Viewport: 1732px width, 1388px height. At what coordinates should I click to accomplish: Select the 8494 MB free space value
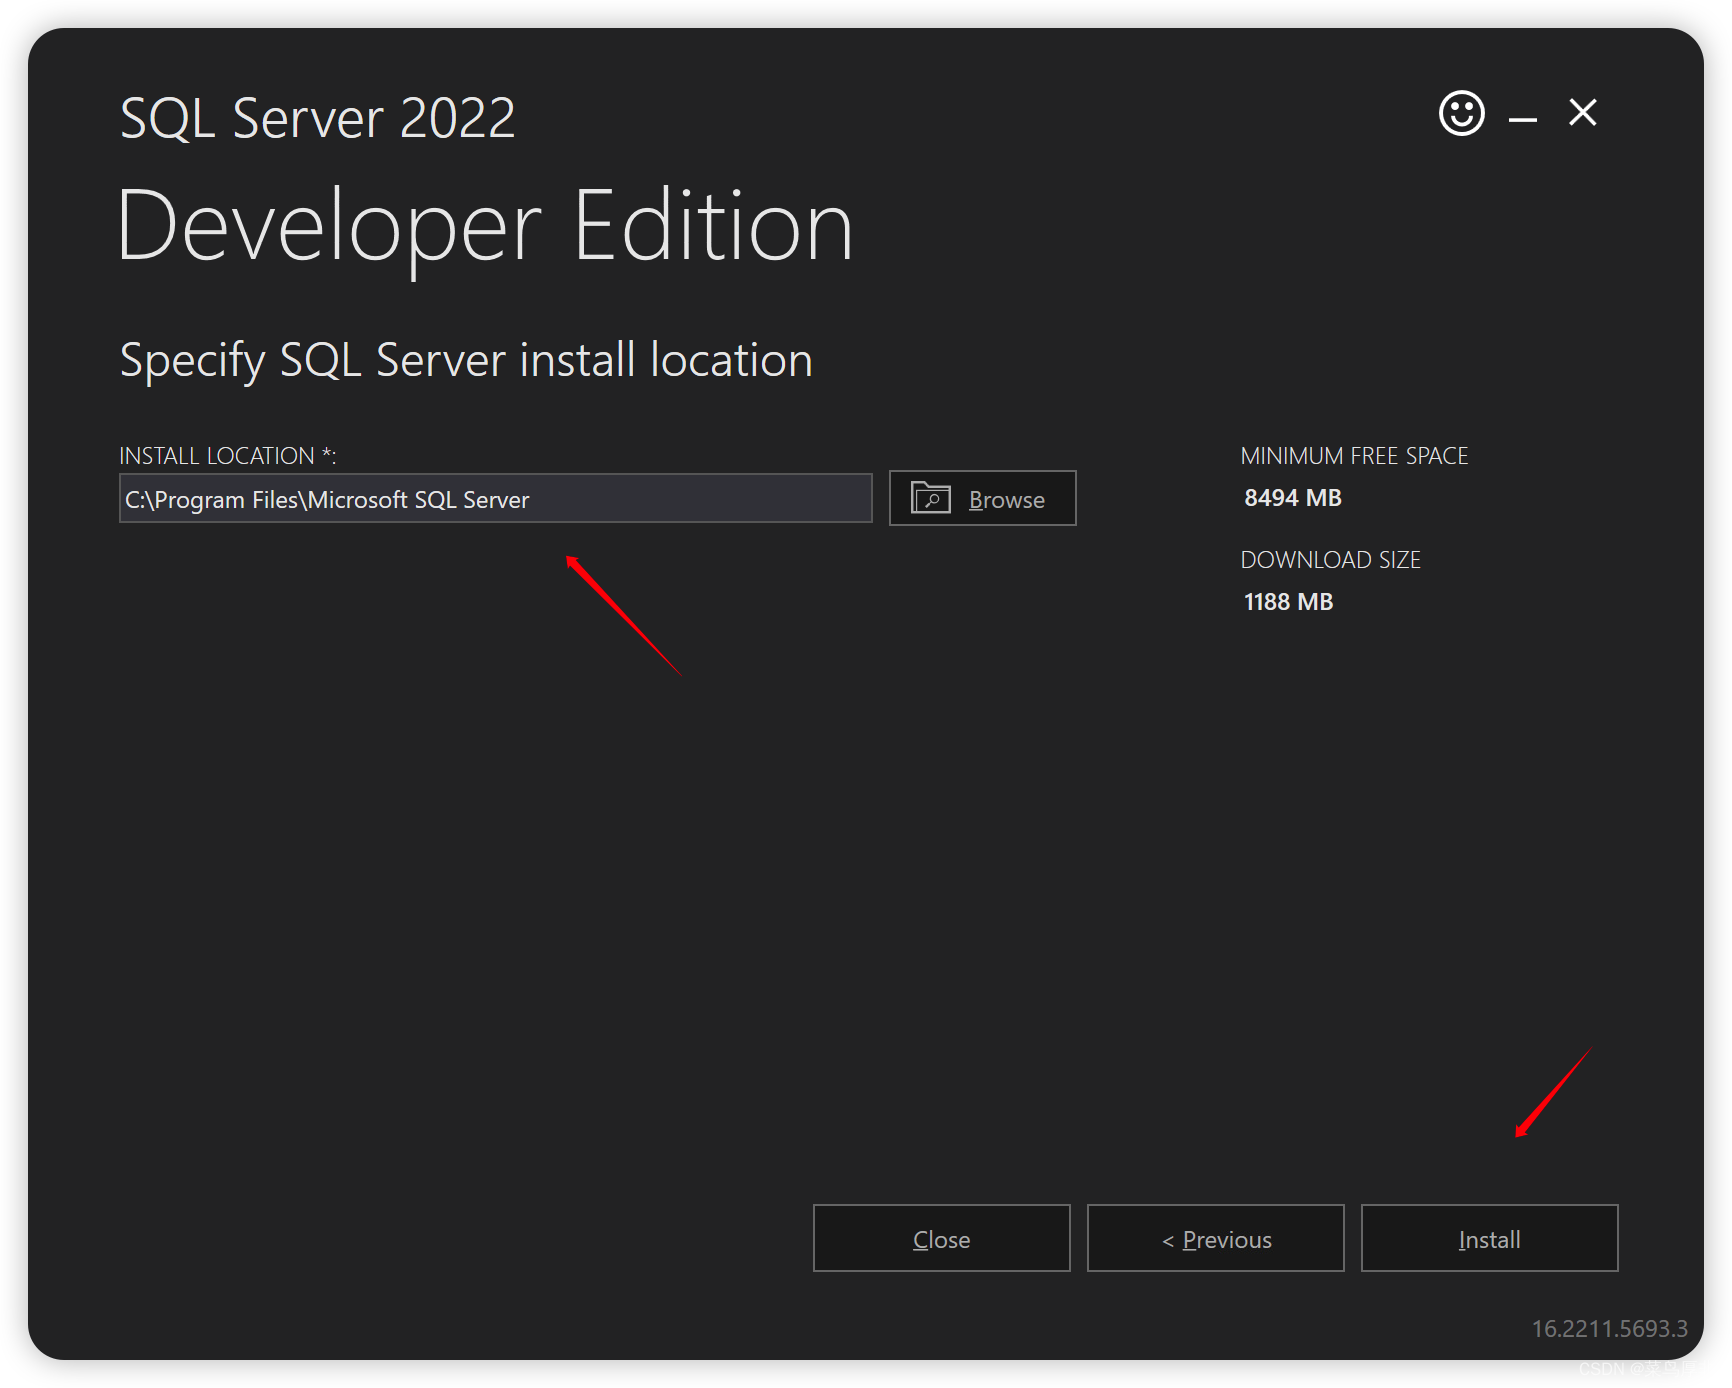(x=1292, y=498)
